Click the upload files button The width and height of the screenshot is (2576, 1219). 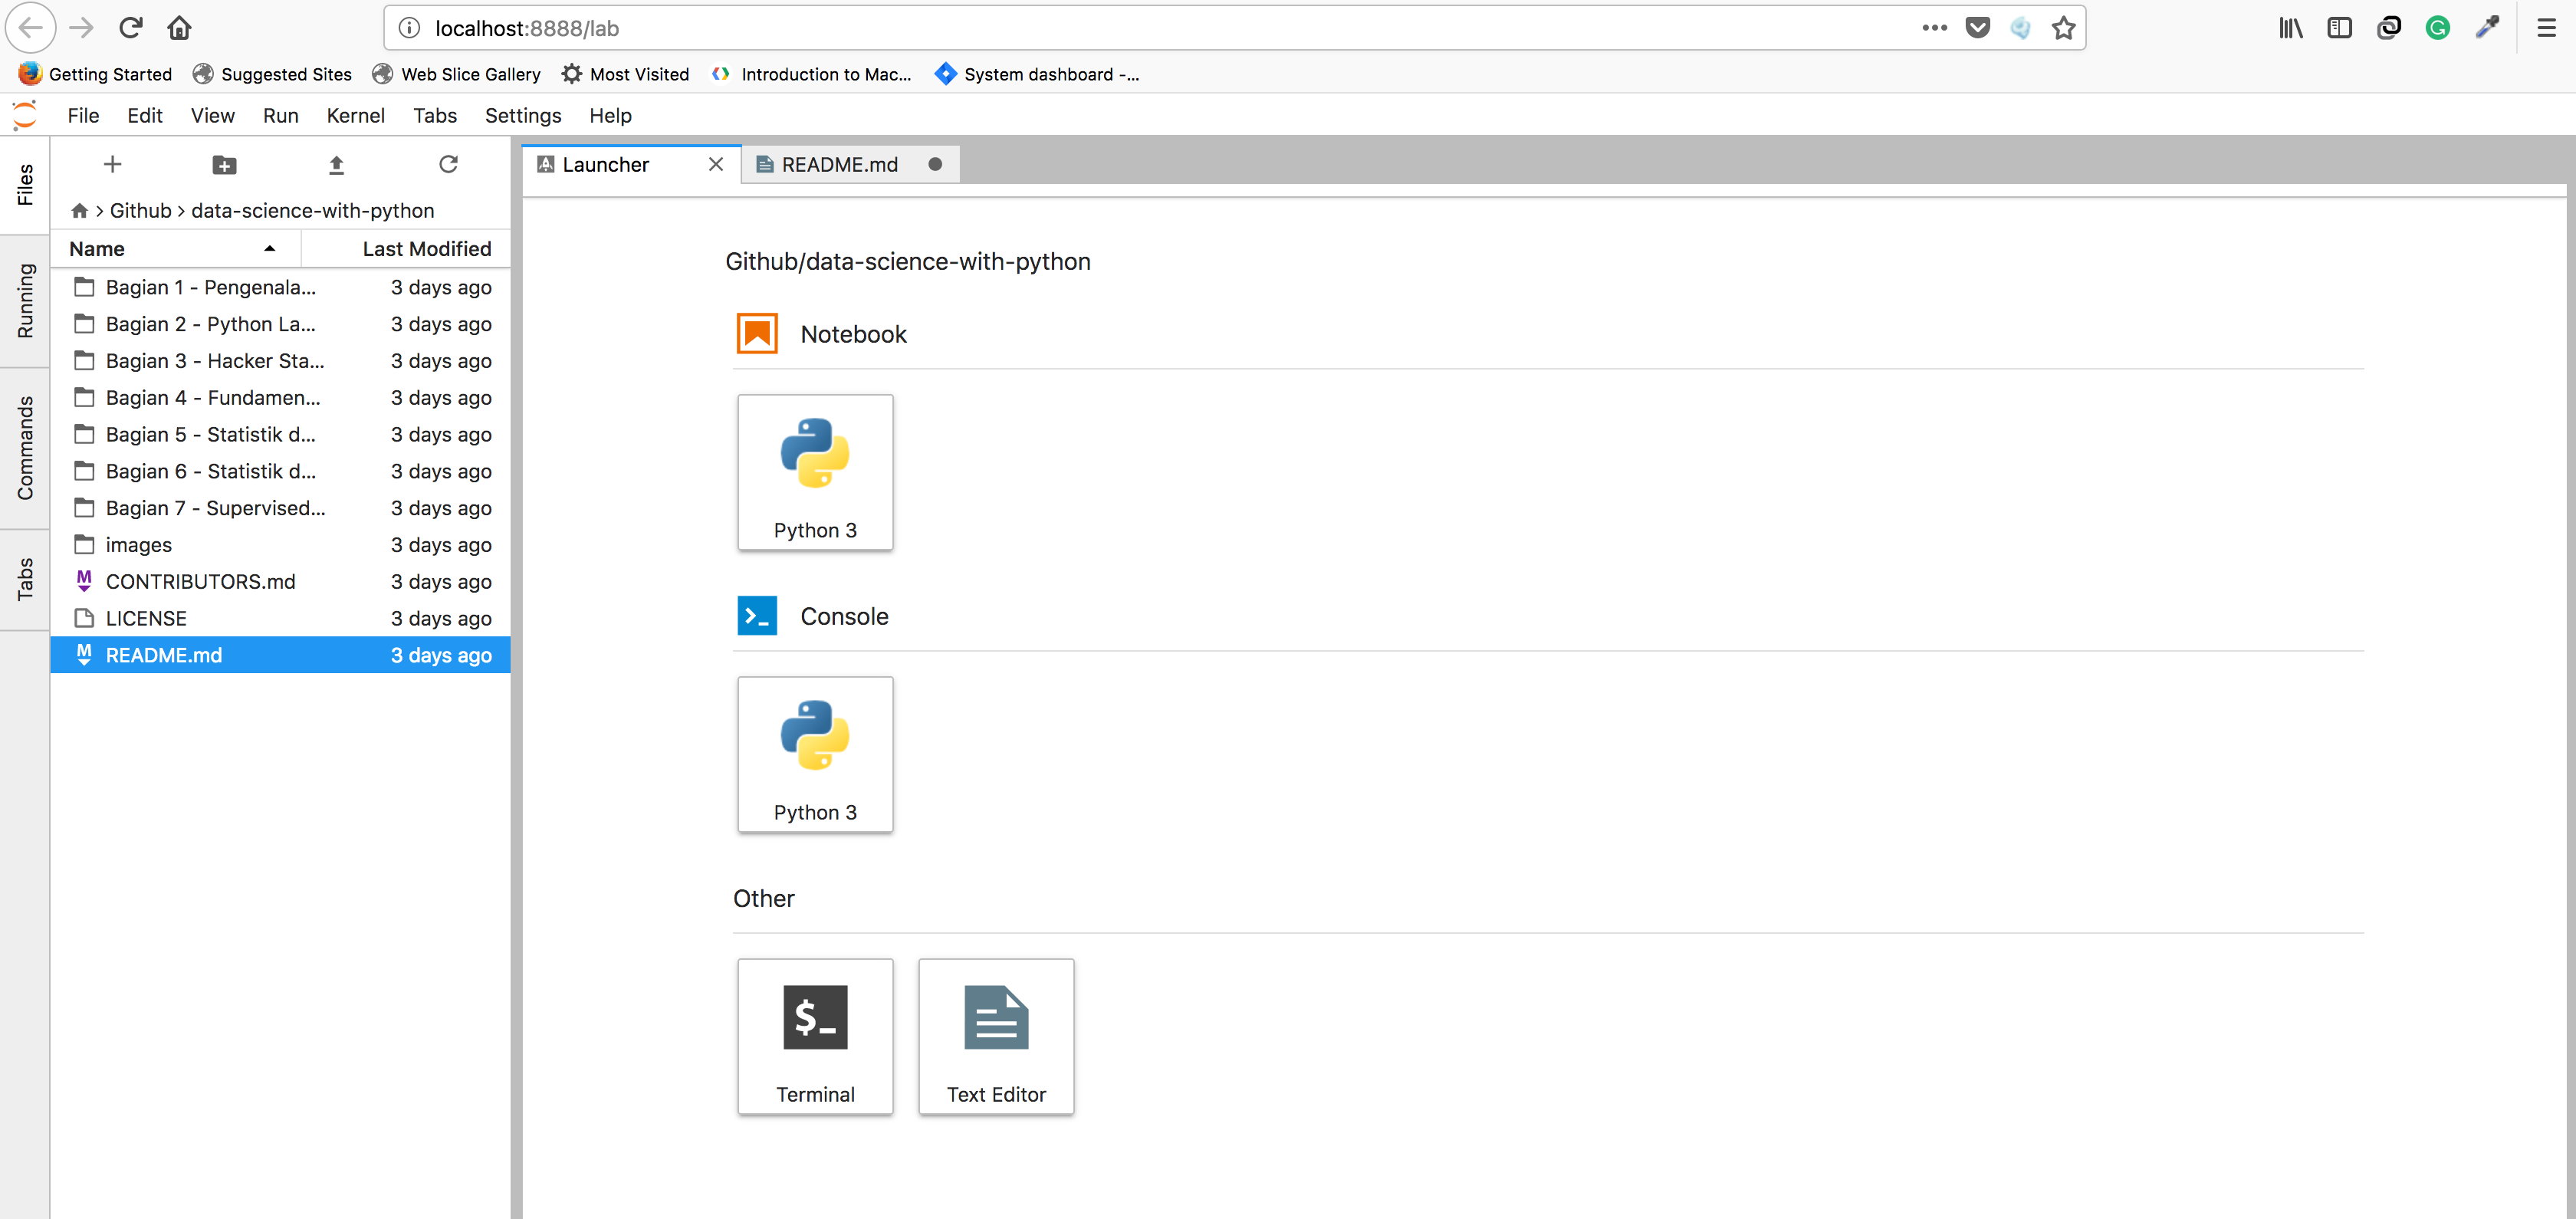(337, 164)
